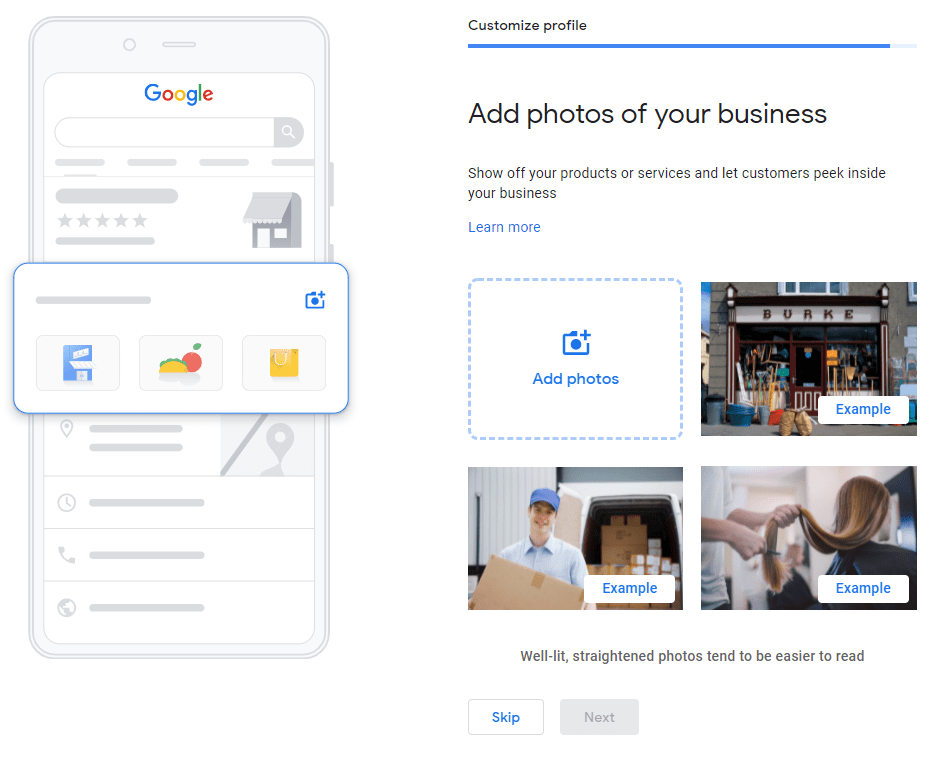
Task: Click Example on the delivery man photo
Action: (x=630, y=588)
